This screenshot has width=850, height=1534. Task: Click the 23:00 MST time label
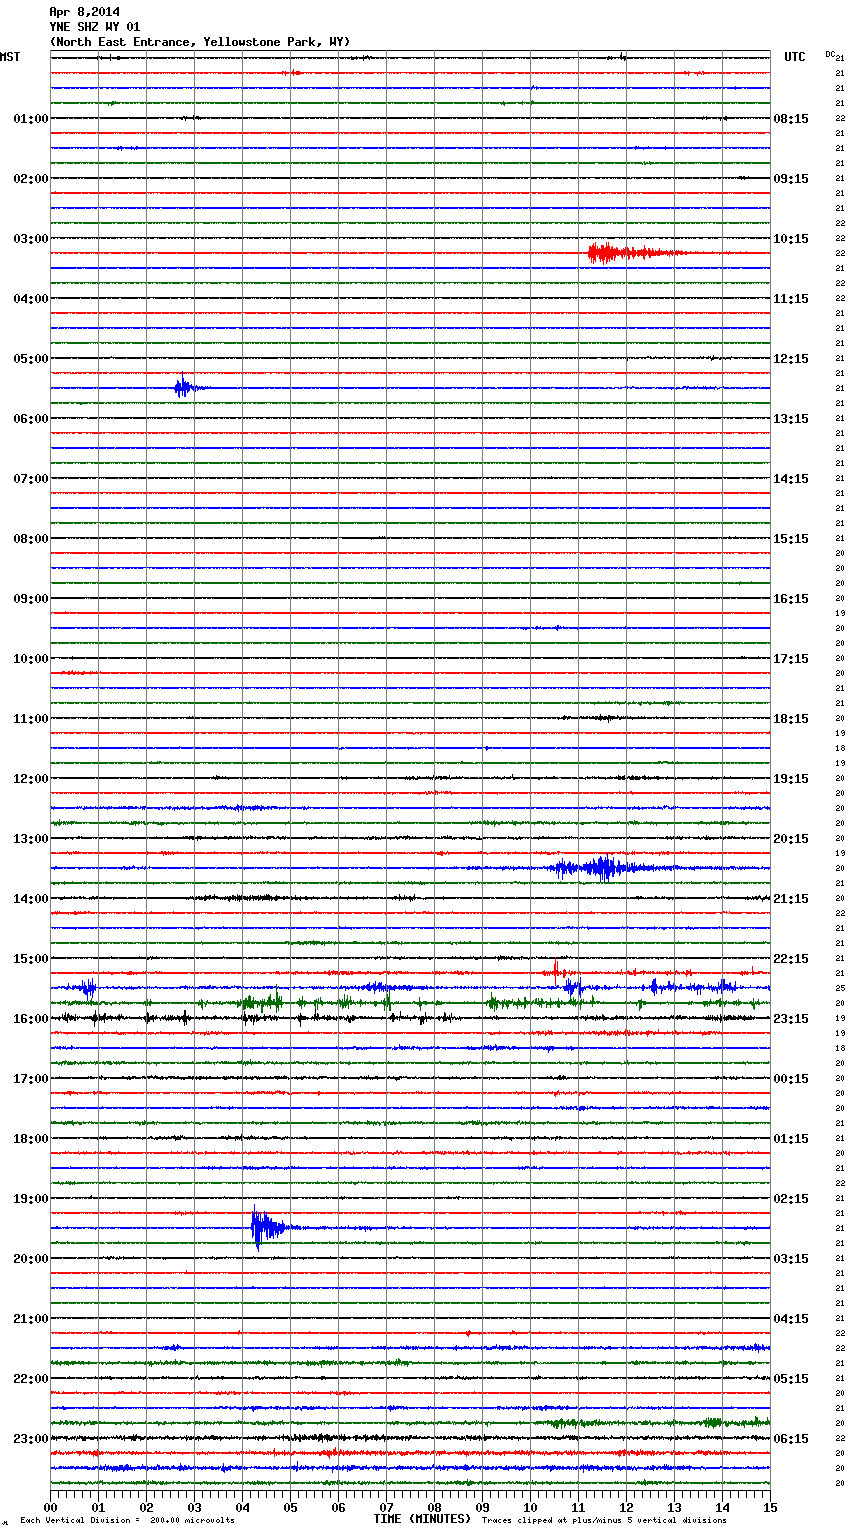coord(31,1439)
